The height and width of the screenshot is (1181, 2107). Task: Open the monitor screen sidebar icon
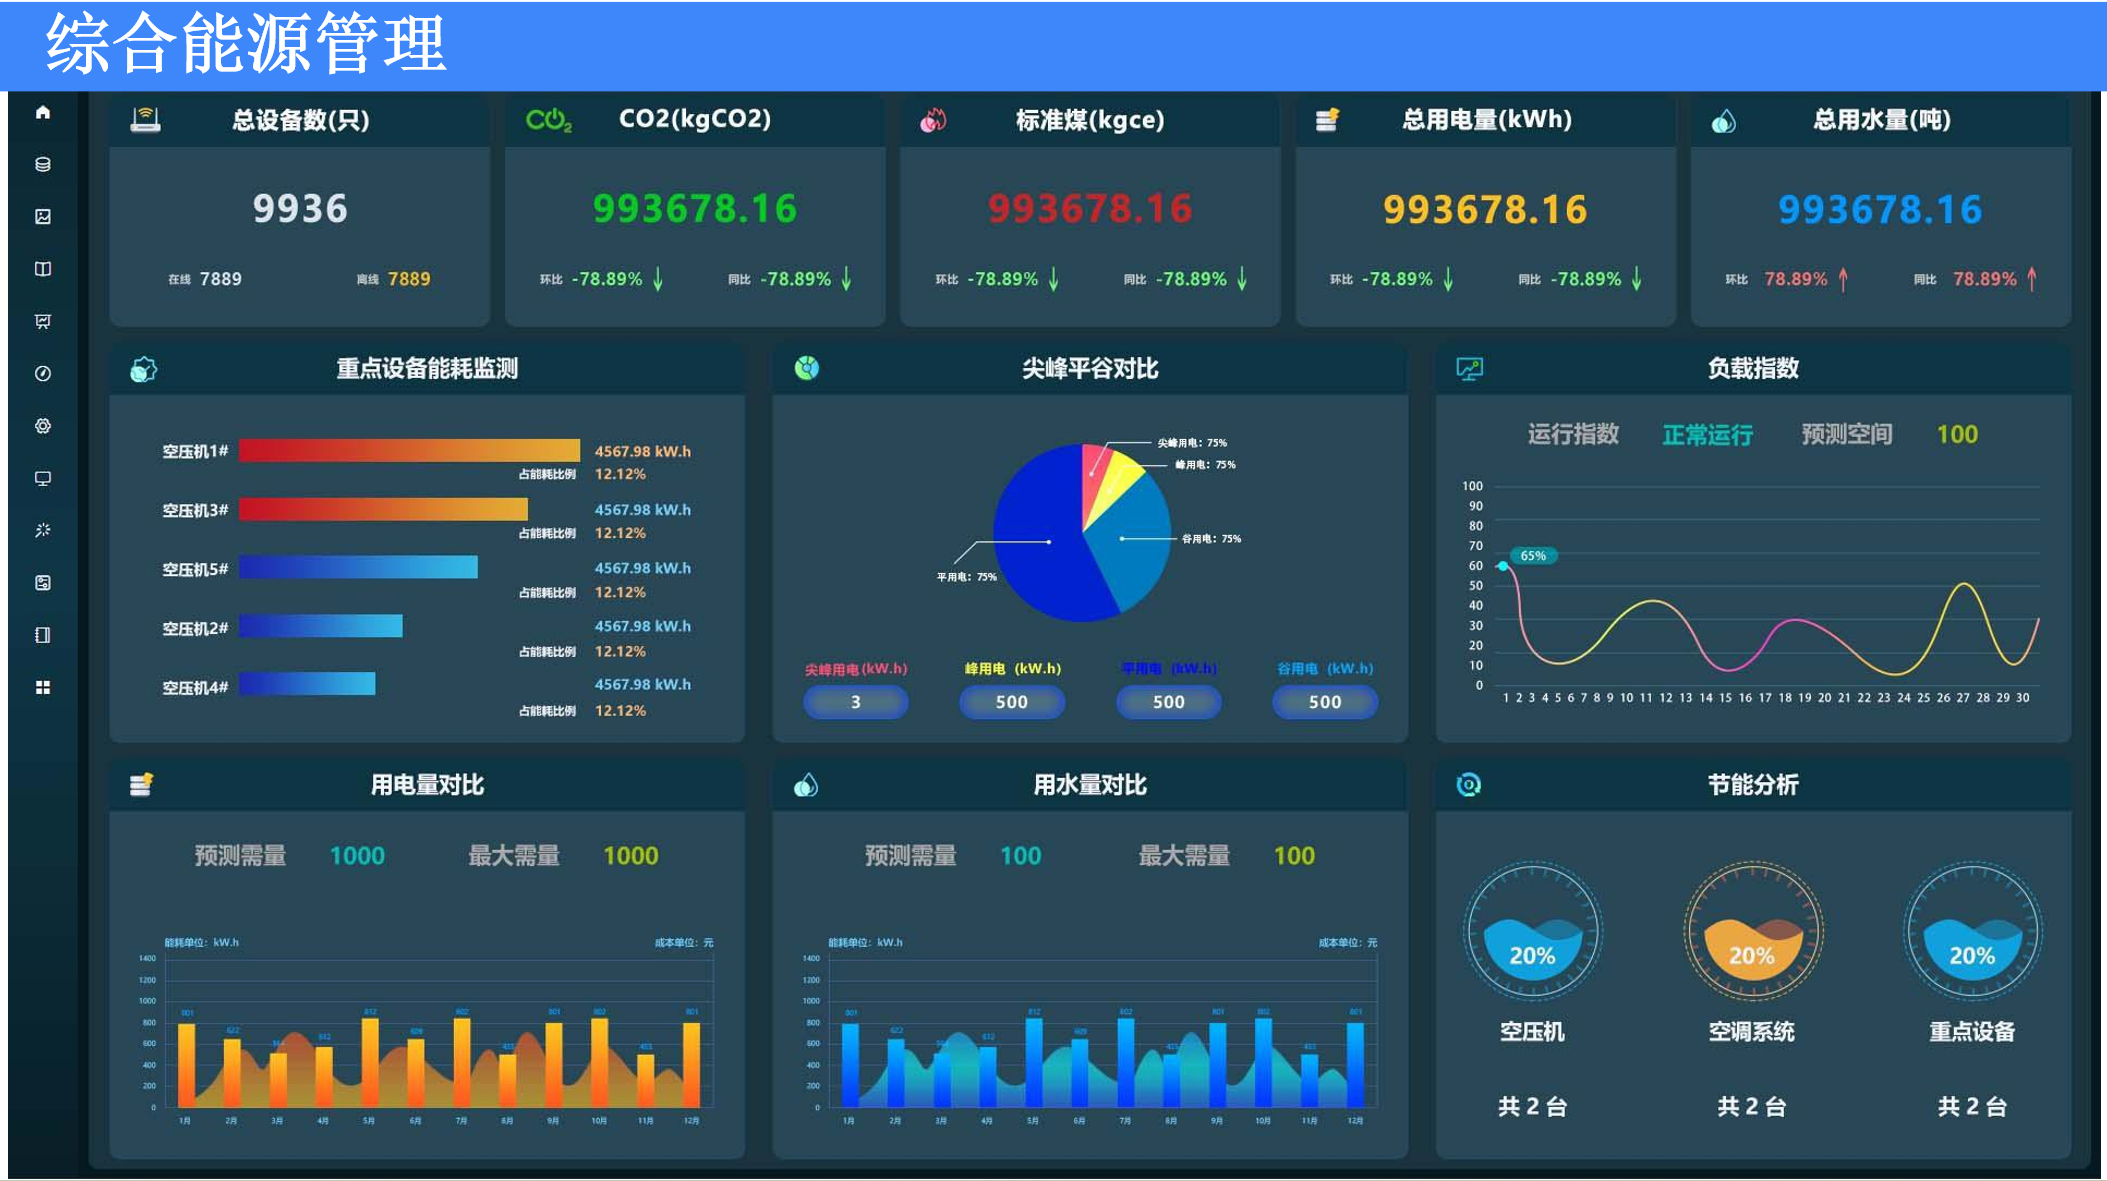tap(43, 478)
